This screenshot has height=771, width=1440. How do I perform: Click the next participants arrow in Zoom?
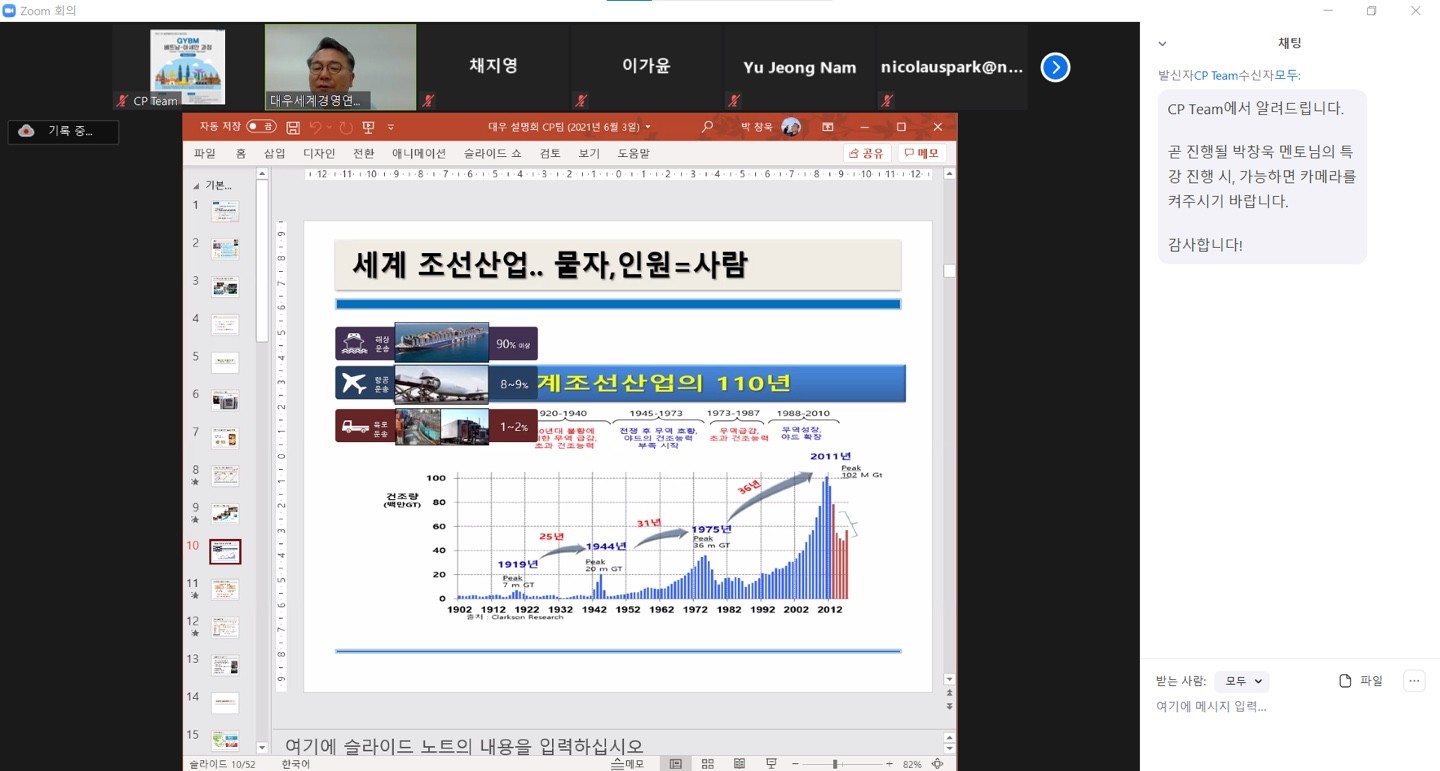pyautogui.click(x=1055, y=67)
